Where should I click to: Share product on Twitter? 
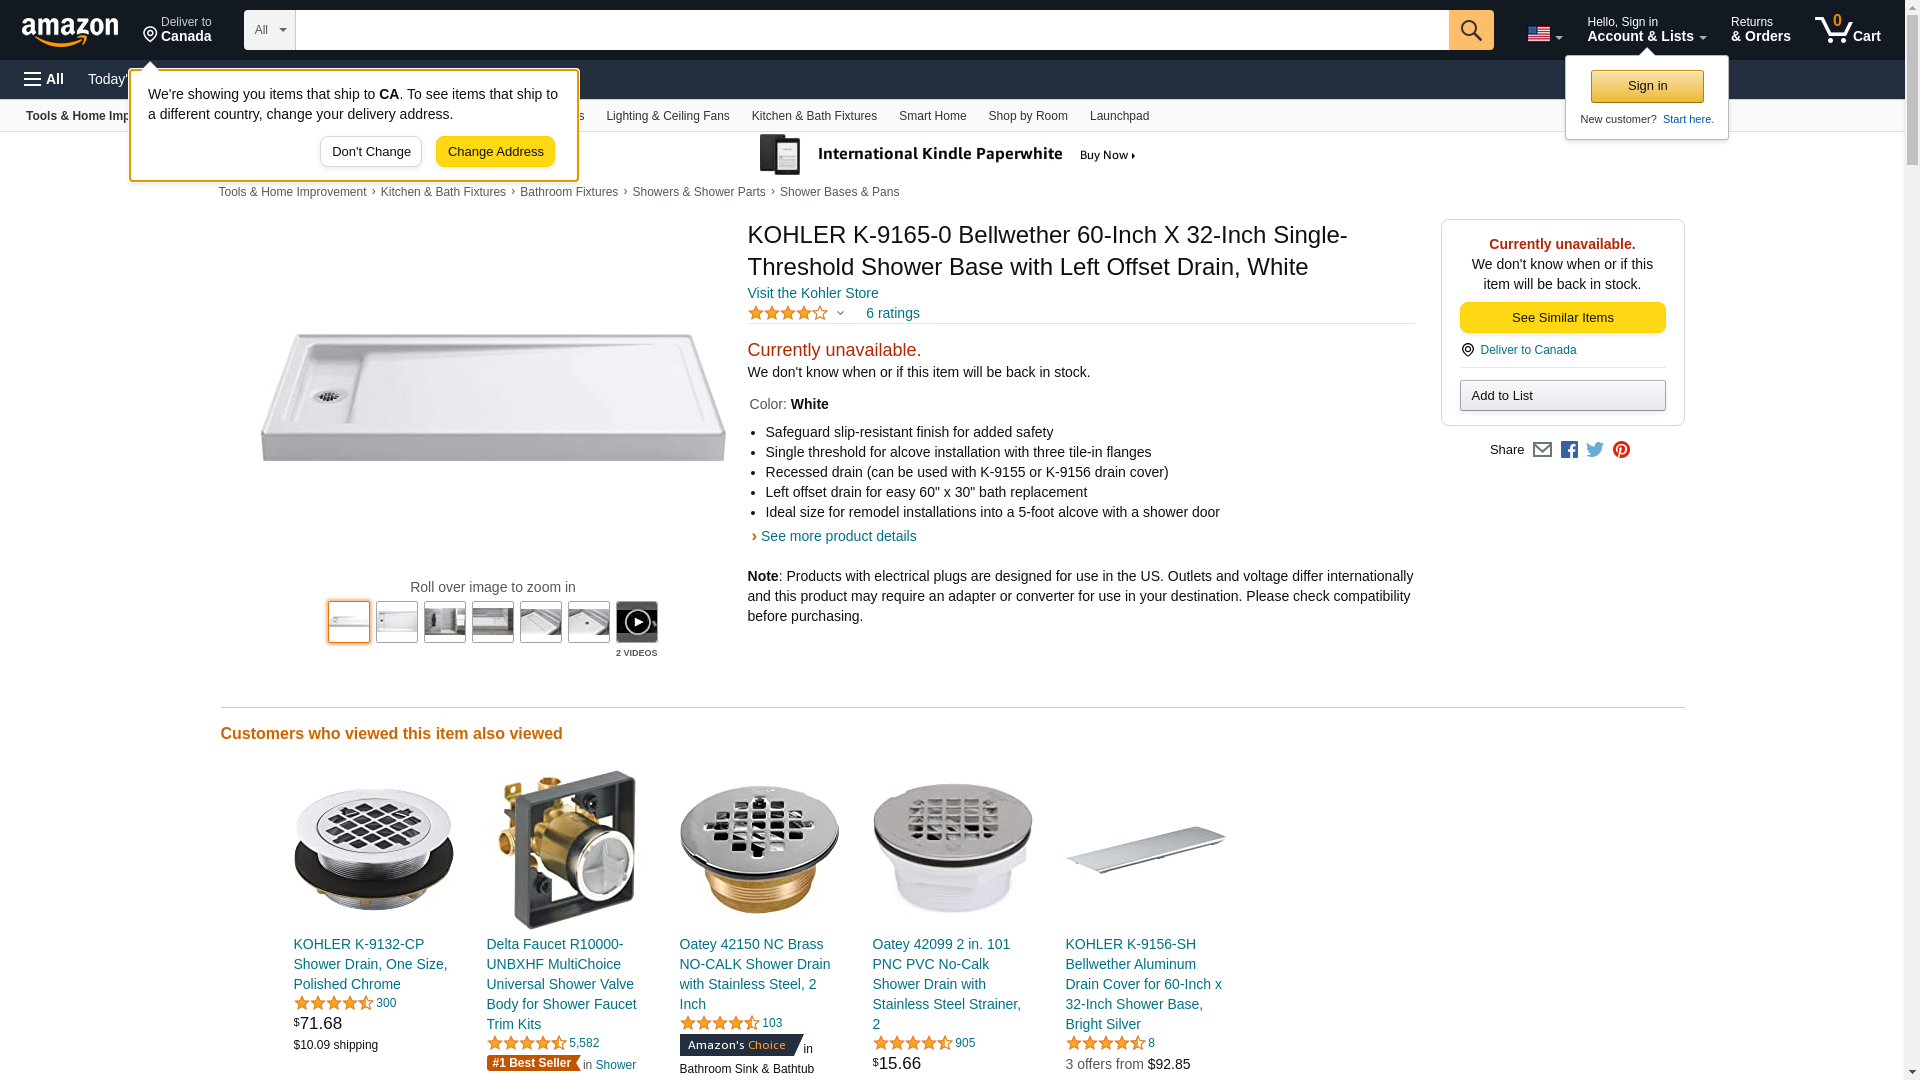(x=1595, y=450)
